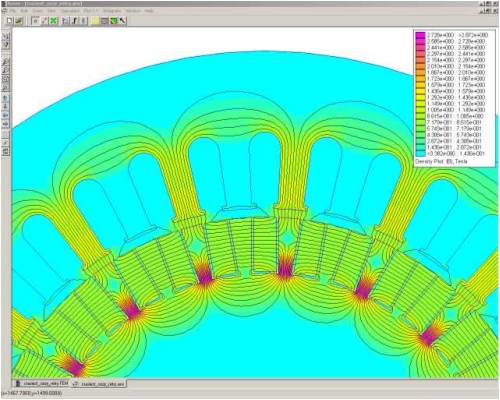Open the Help menu
500x400 pixels.
pos(149,11)
